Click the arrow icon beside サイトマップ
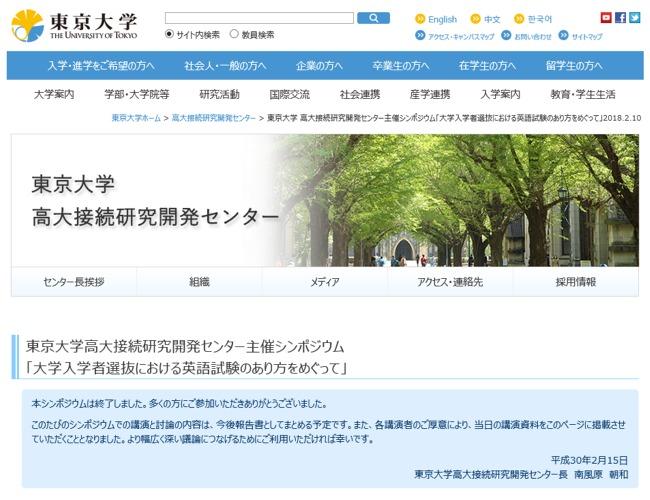This screenshot has height=500, width=650. (563, 35)
